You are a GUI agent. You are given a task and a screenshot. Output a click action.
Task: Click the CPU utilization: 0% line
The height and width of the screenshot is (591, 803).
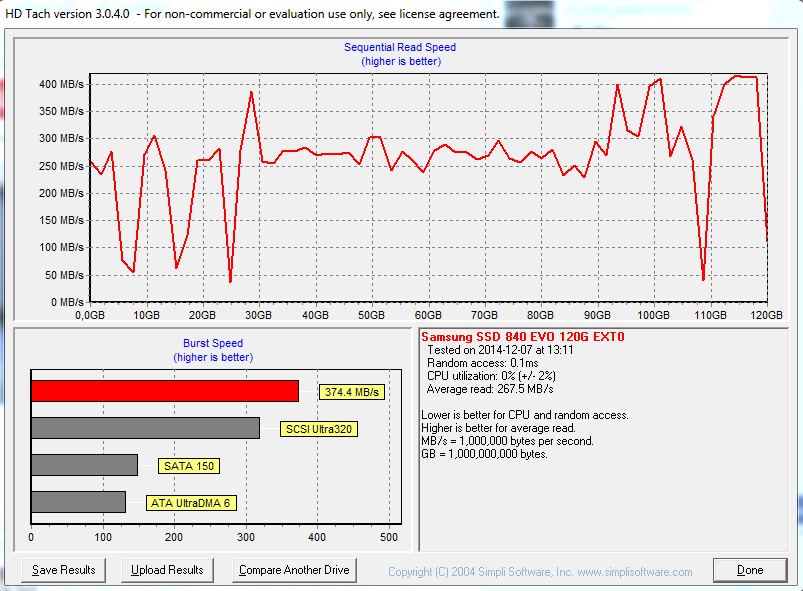tap(492, 376)
